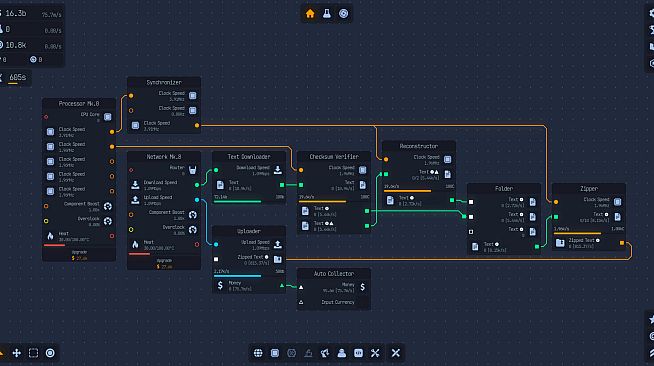Click the Component Boost icon in Processor Mk.8
The height and width of the screenshot is (366, 654).
108,206
